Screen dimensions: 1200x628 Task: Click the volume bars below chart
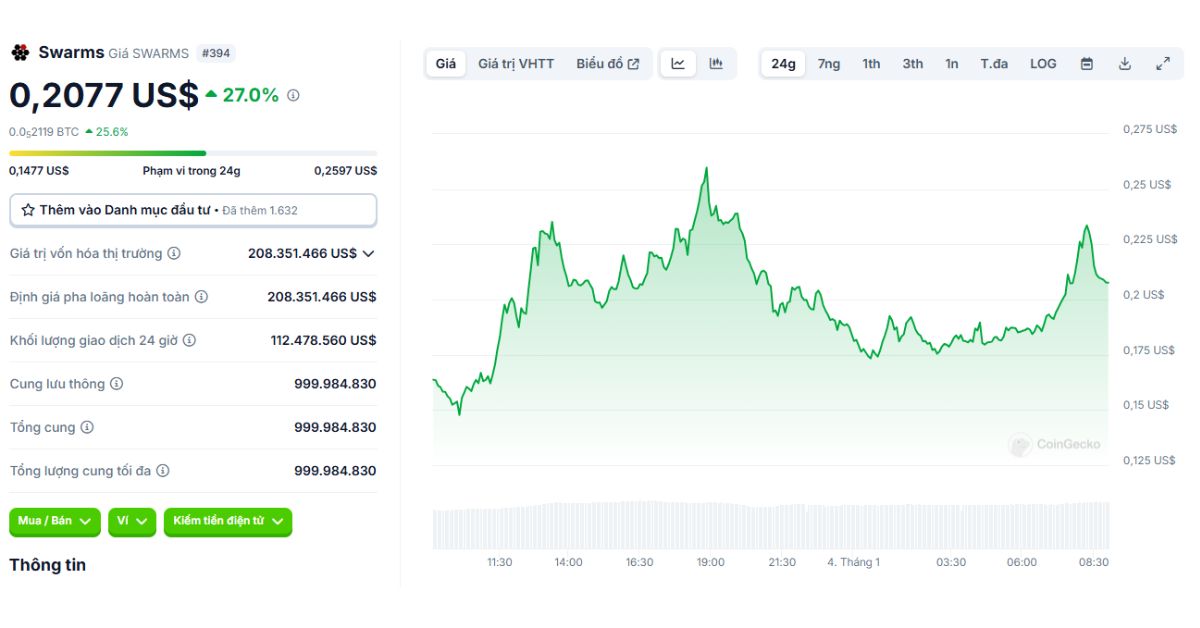(770, 526)
